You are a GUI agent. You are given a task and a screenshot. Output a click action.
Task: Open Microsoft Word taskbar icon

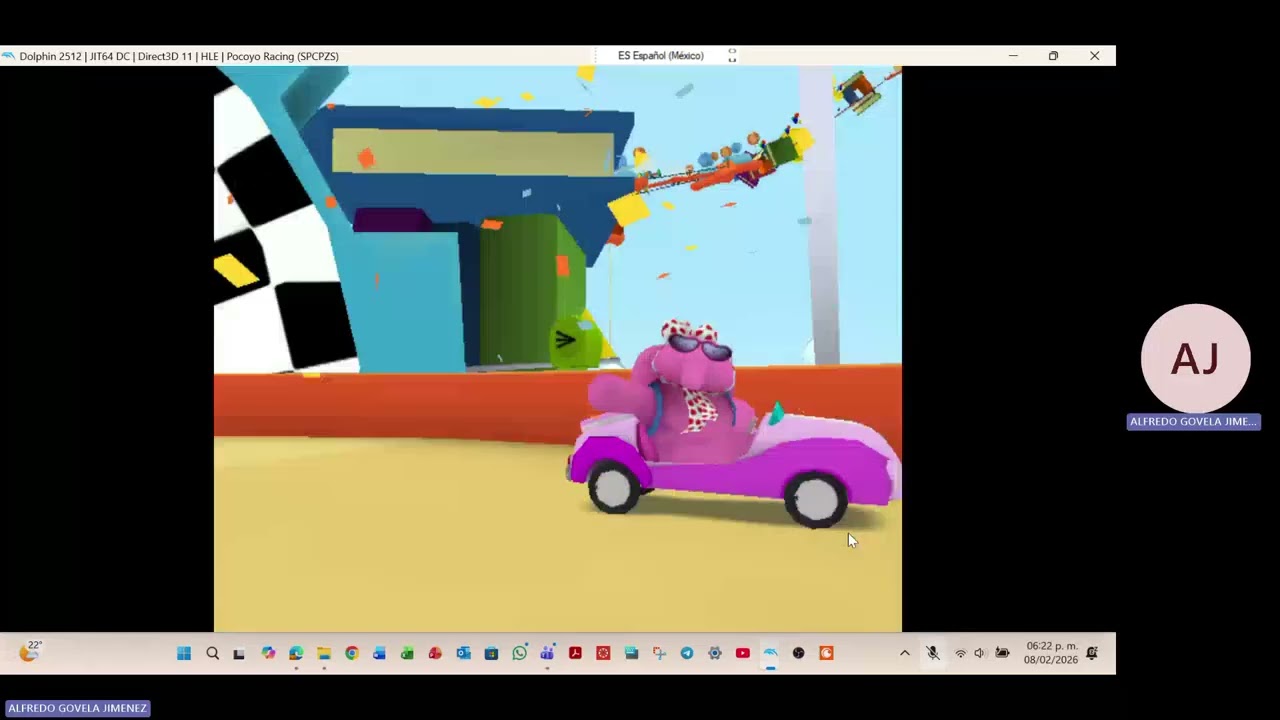(379, 653)
